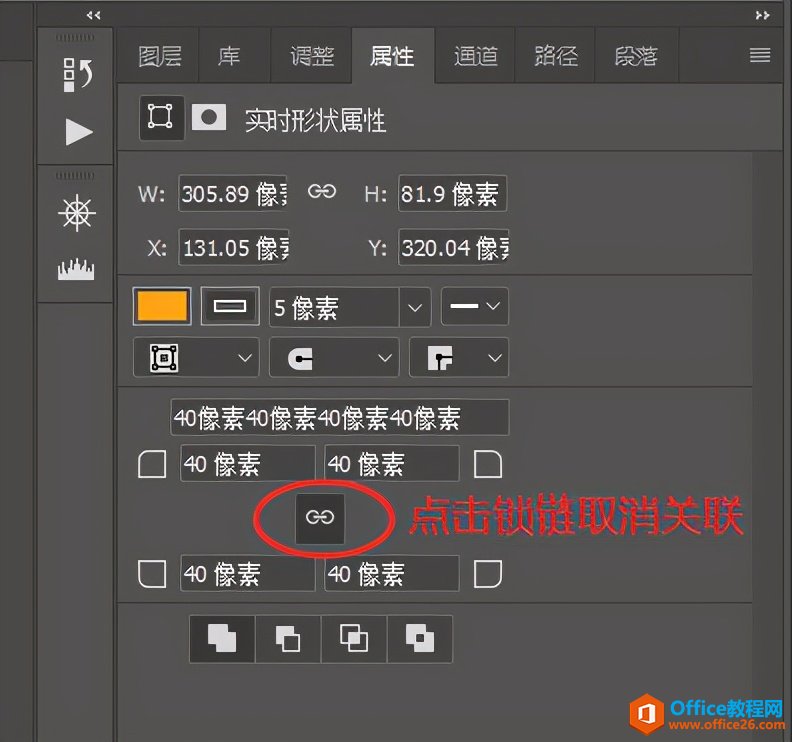This screenshot has width=792, height=742.
Task: Switch to the 调整 tab
Action: point(312,56)
